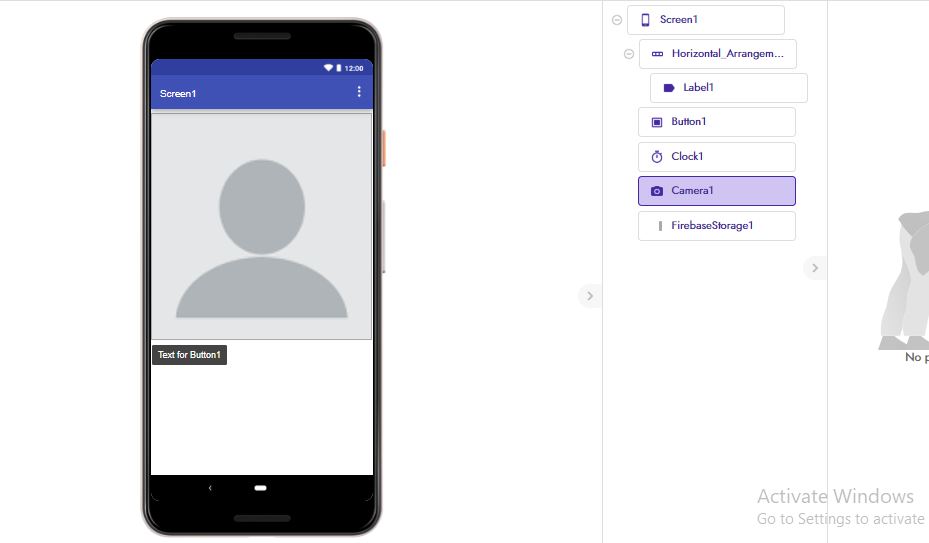Image resolution: width=929 pixels, height=543 pixels.
Task: Click the chevron arrow right of component tree
Action: 815,268
